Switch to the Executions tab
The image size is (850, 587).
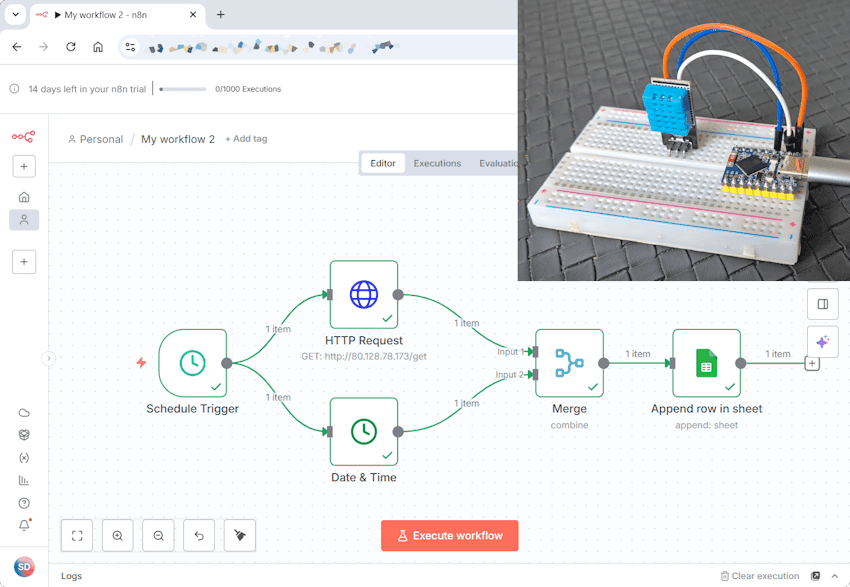[x=437, y=163]
